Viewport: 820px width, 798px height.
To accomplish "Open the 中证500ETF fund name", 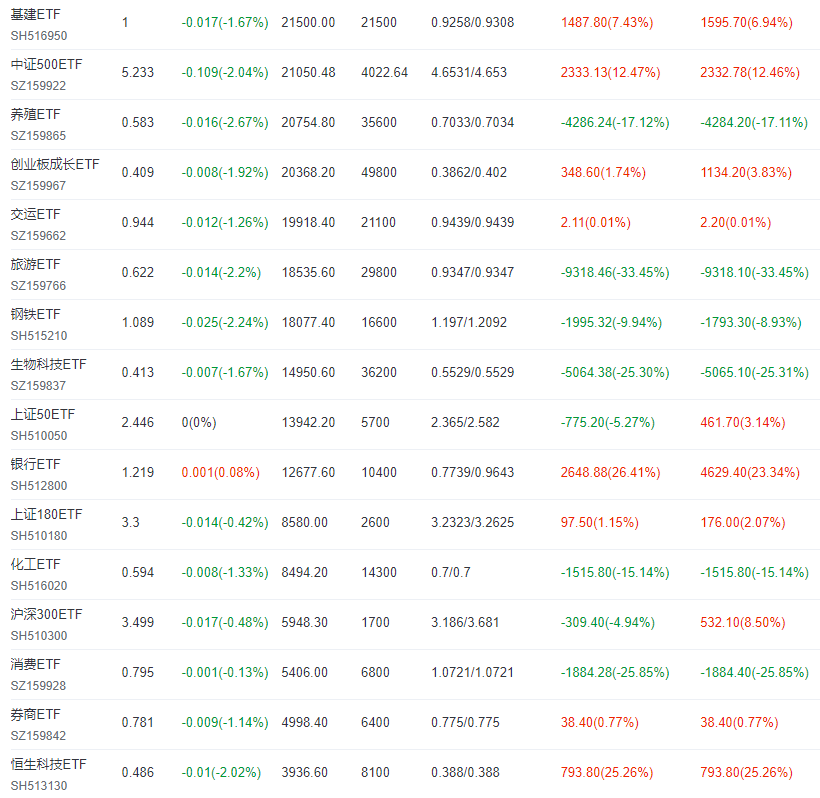I will 47,64.
